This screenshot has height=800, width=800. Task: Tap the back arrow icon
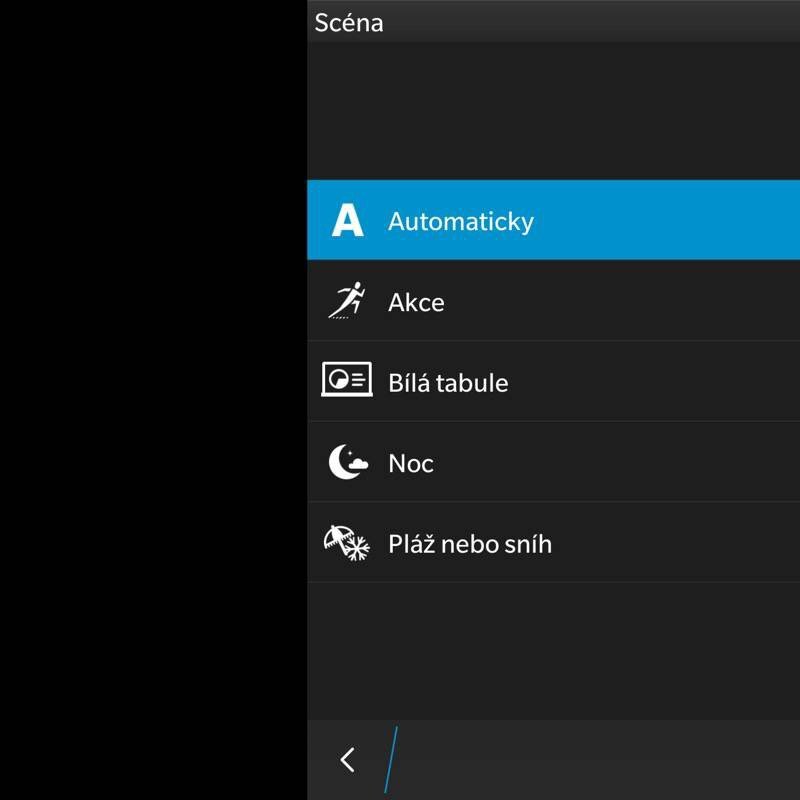click(347, 760)
